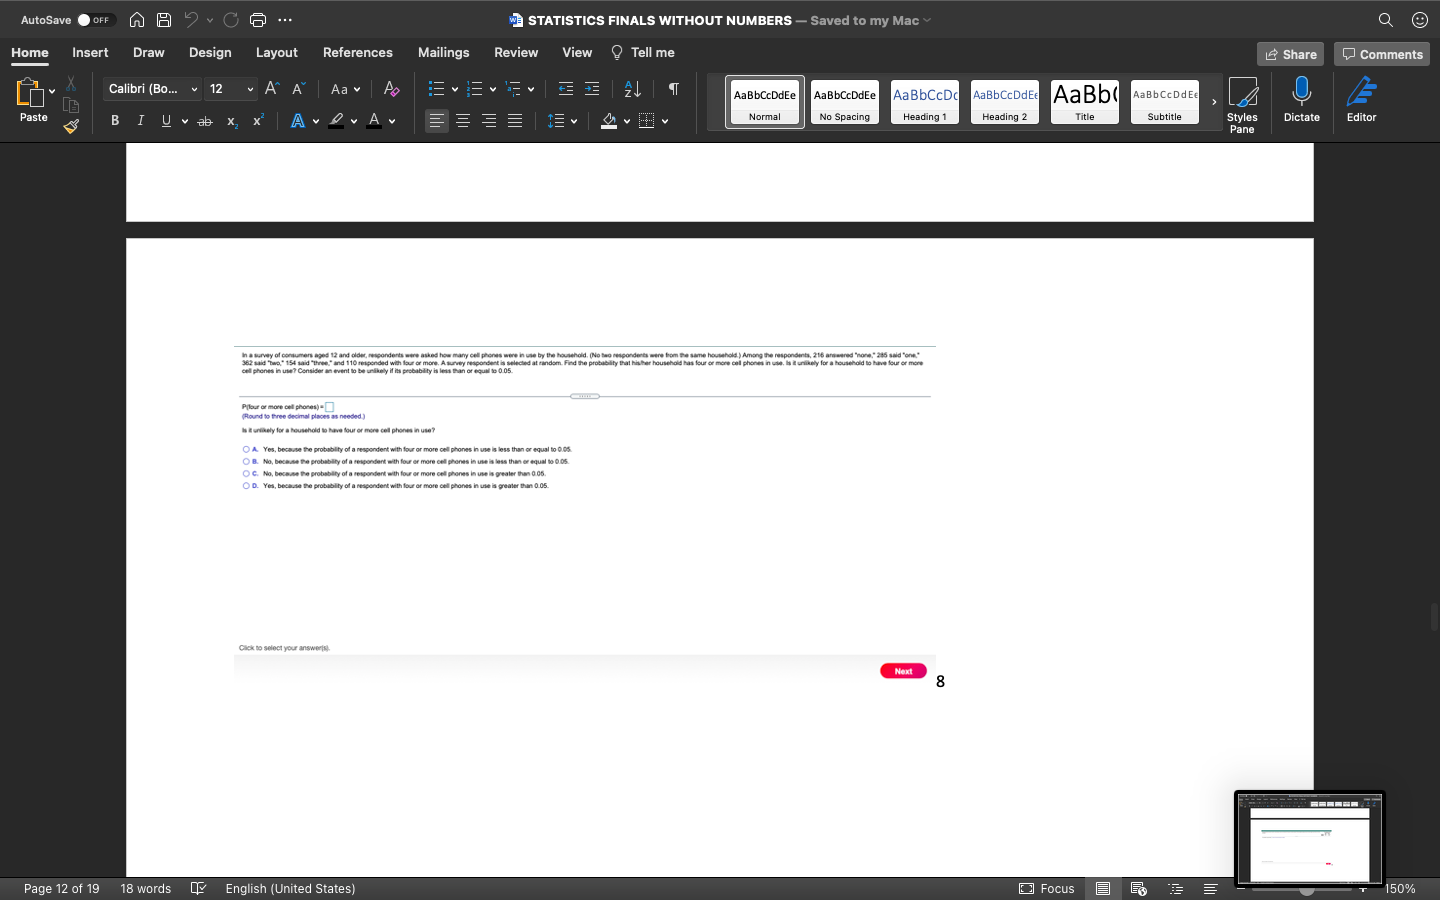1440x900 pixels.
Task: Select answer choice A radio button
Action: tap(246, 449)
